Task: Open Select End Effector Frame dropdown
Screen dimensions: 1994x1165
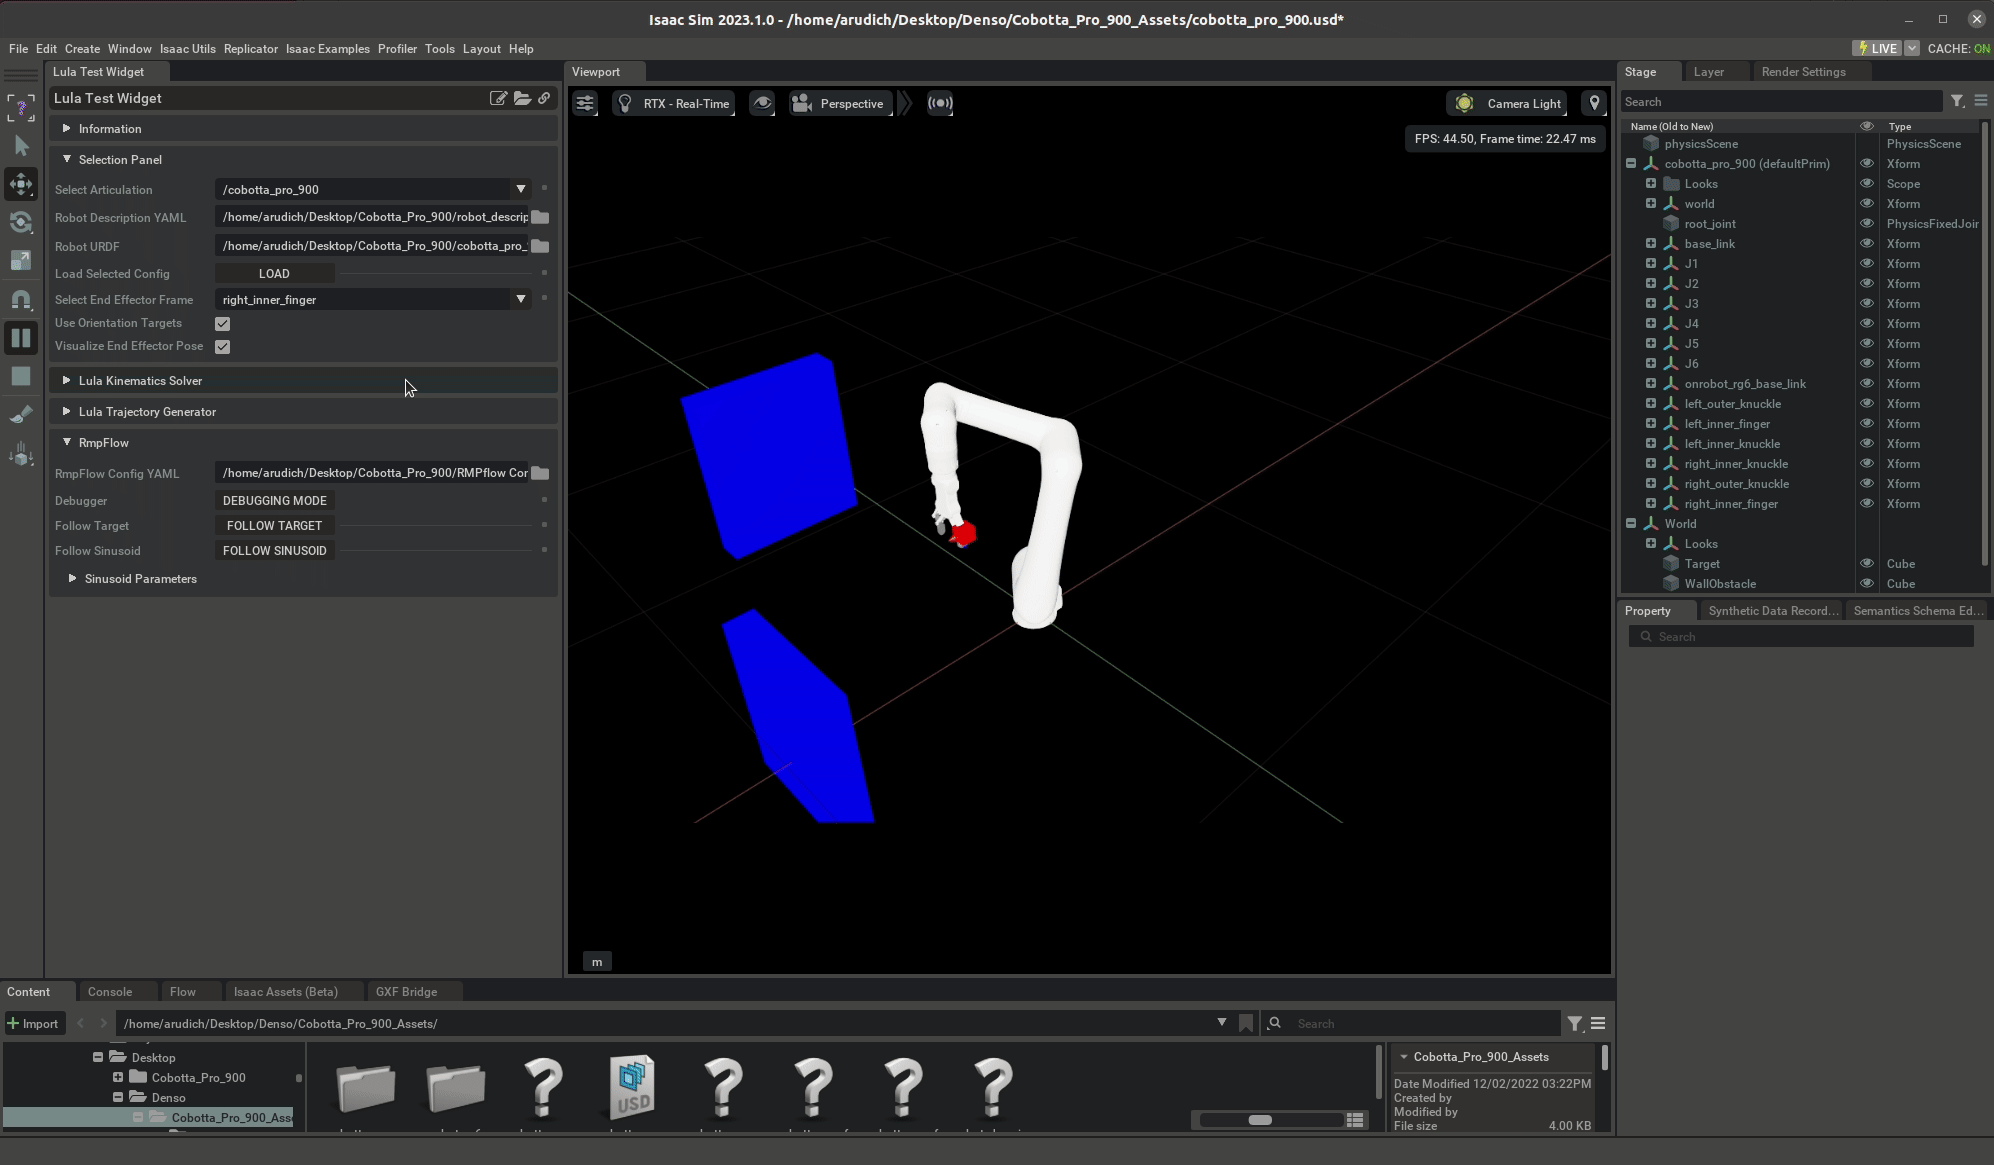Action: click(374, 299)
